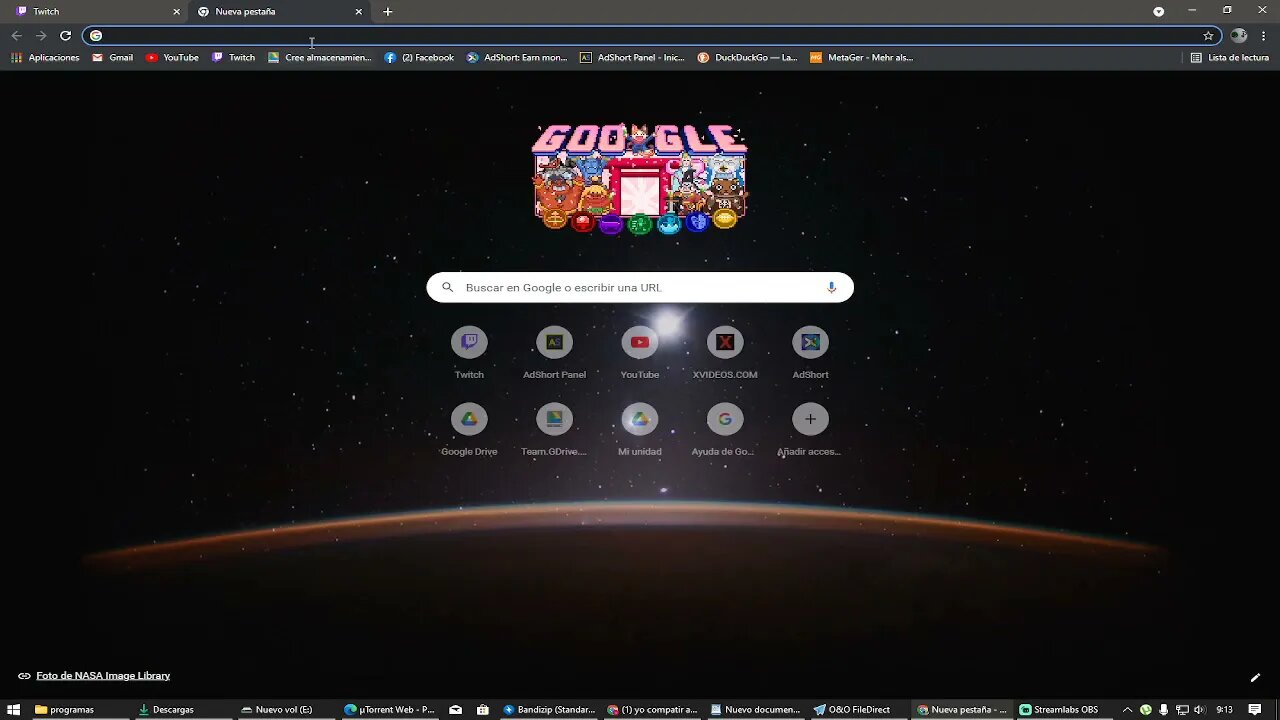Open the Mi unidad shortcut tile
1280x720 pixels.
click(x=640, y=430)
